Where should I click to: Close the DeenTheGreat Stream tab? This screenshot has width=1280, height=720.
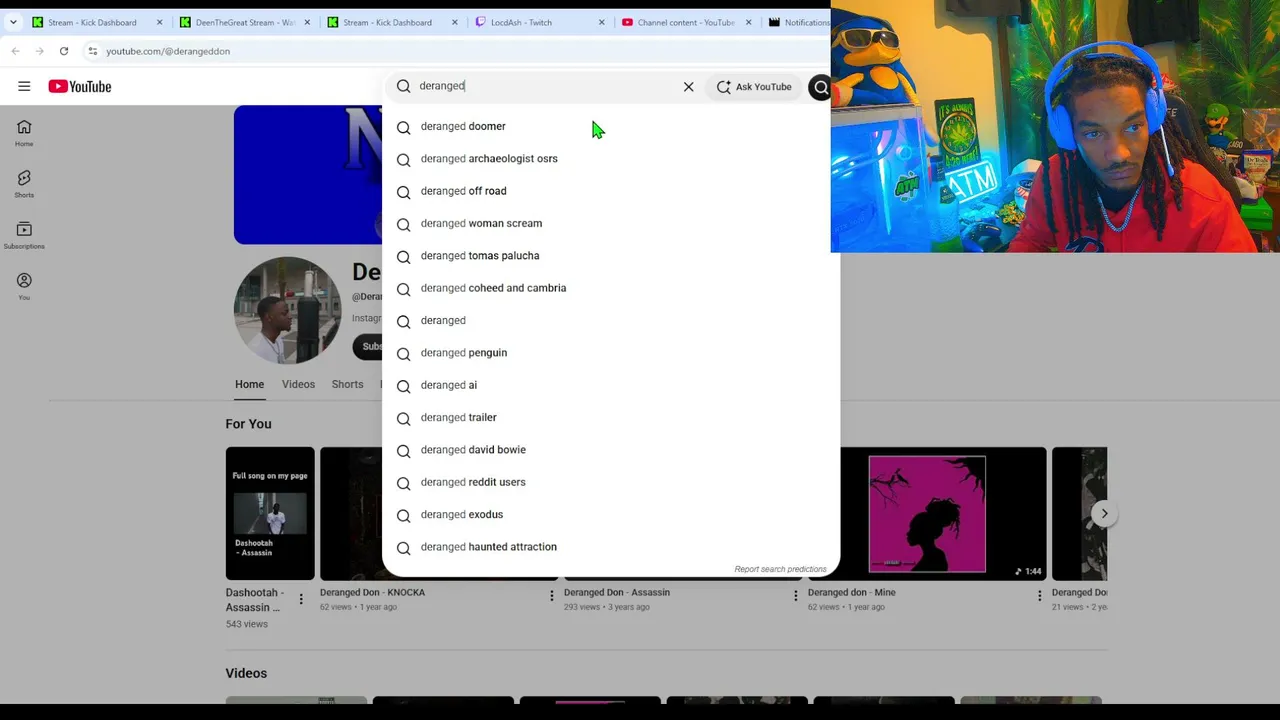pos(307,22)
